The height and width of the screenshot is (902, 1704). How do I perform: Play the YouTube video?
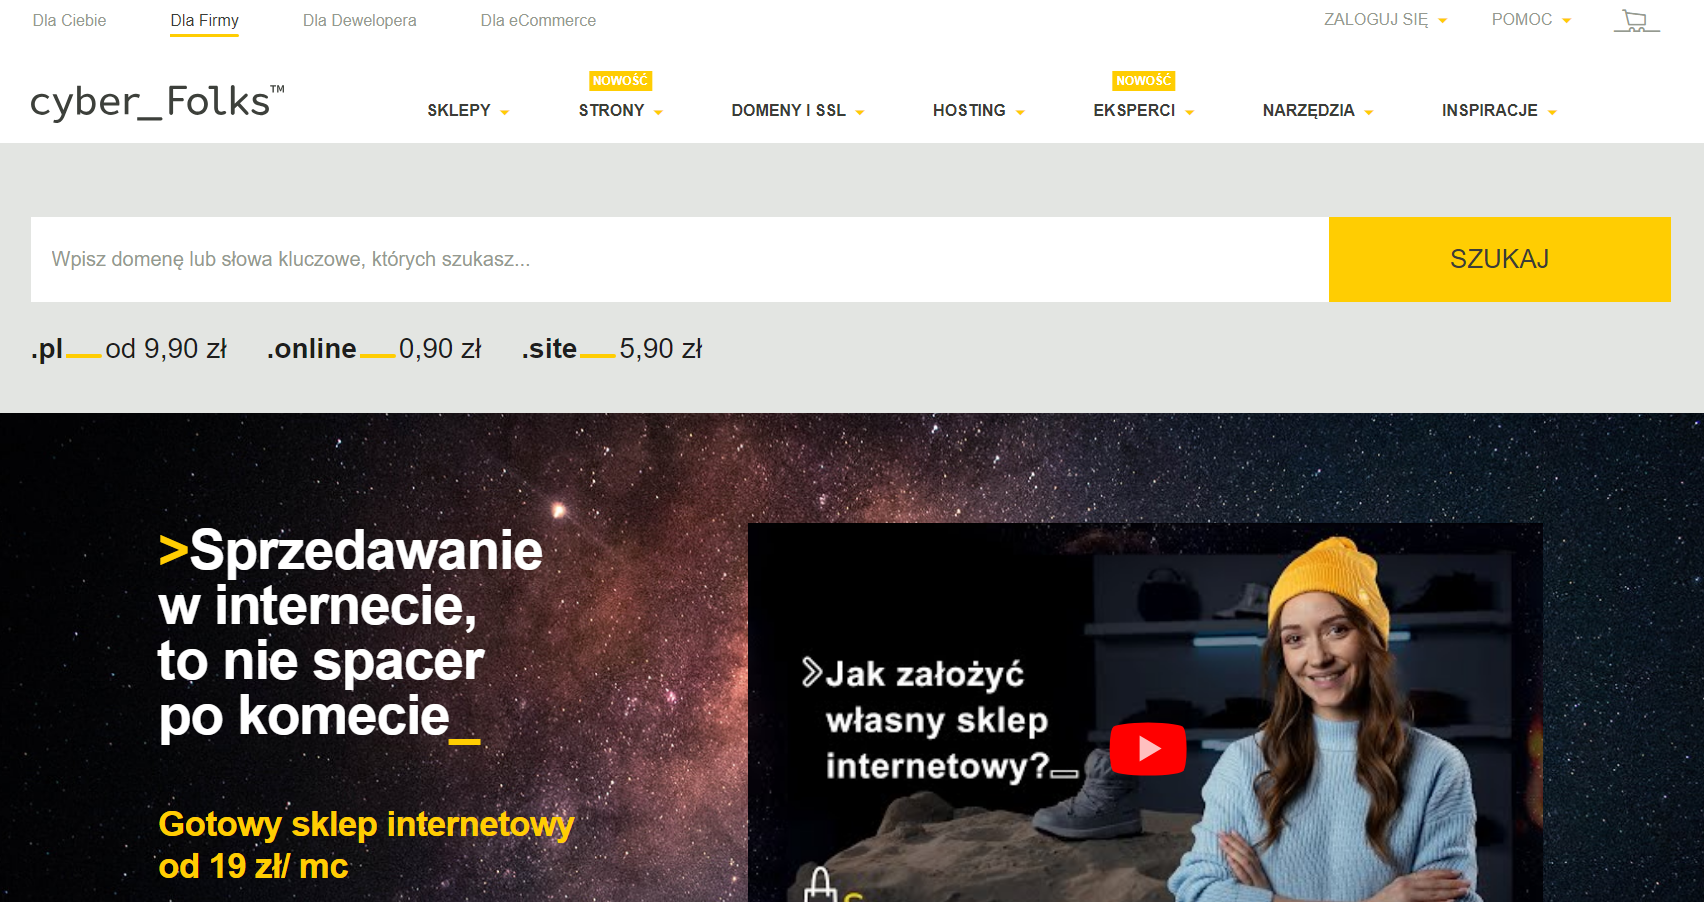point(1148,749)
